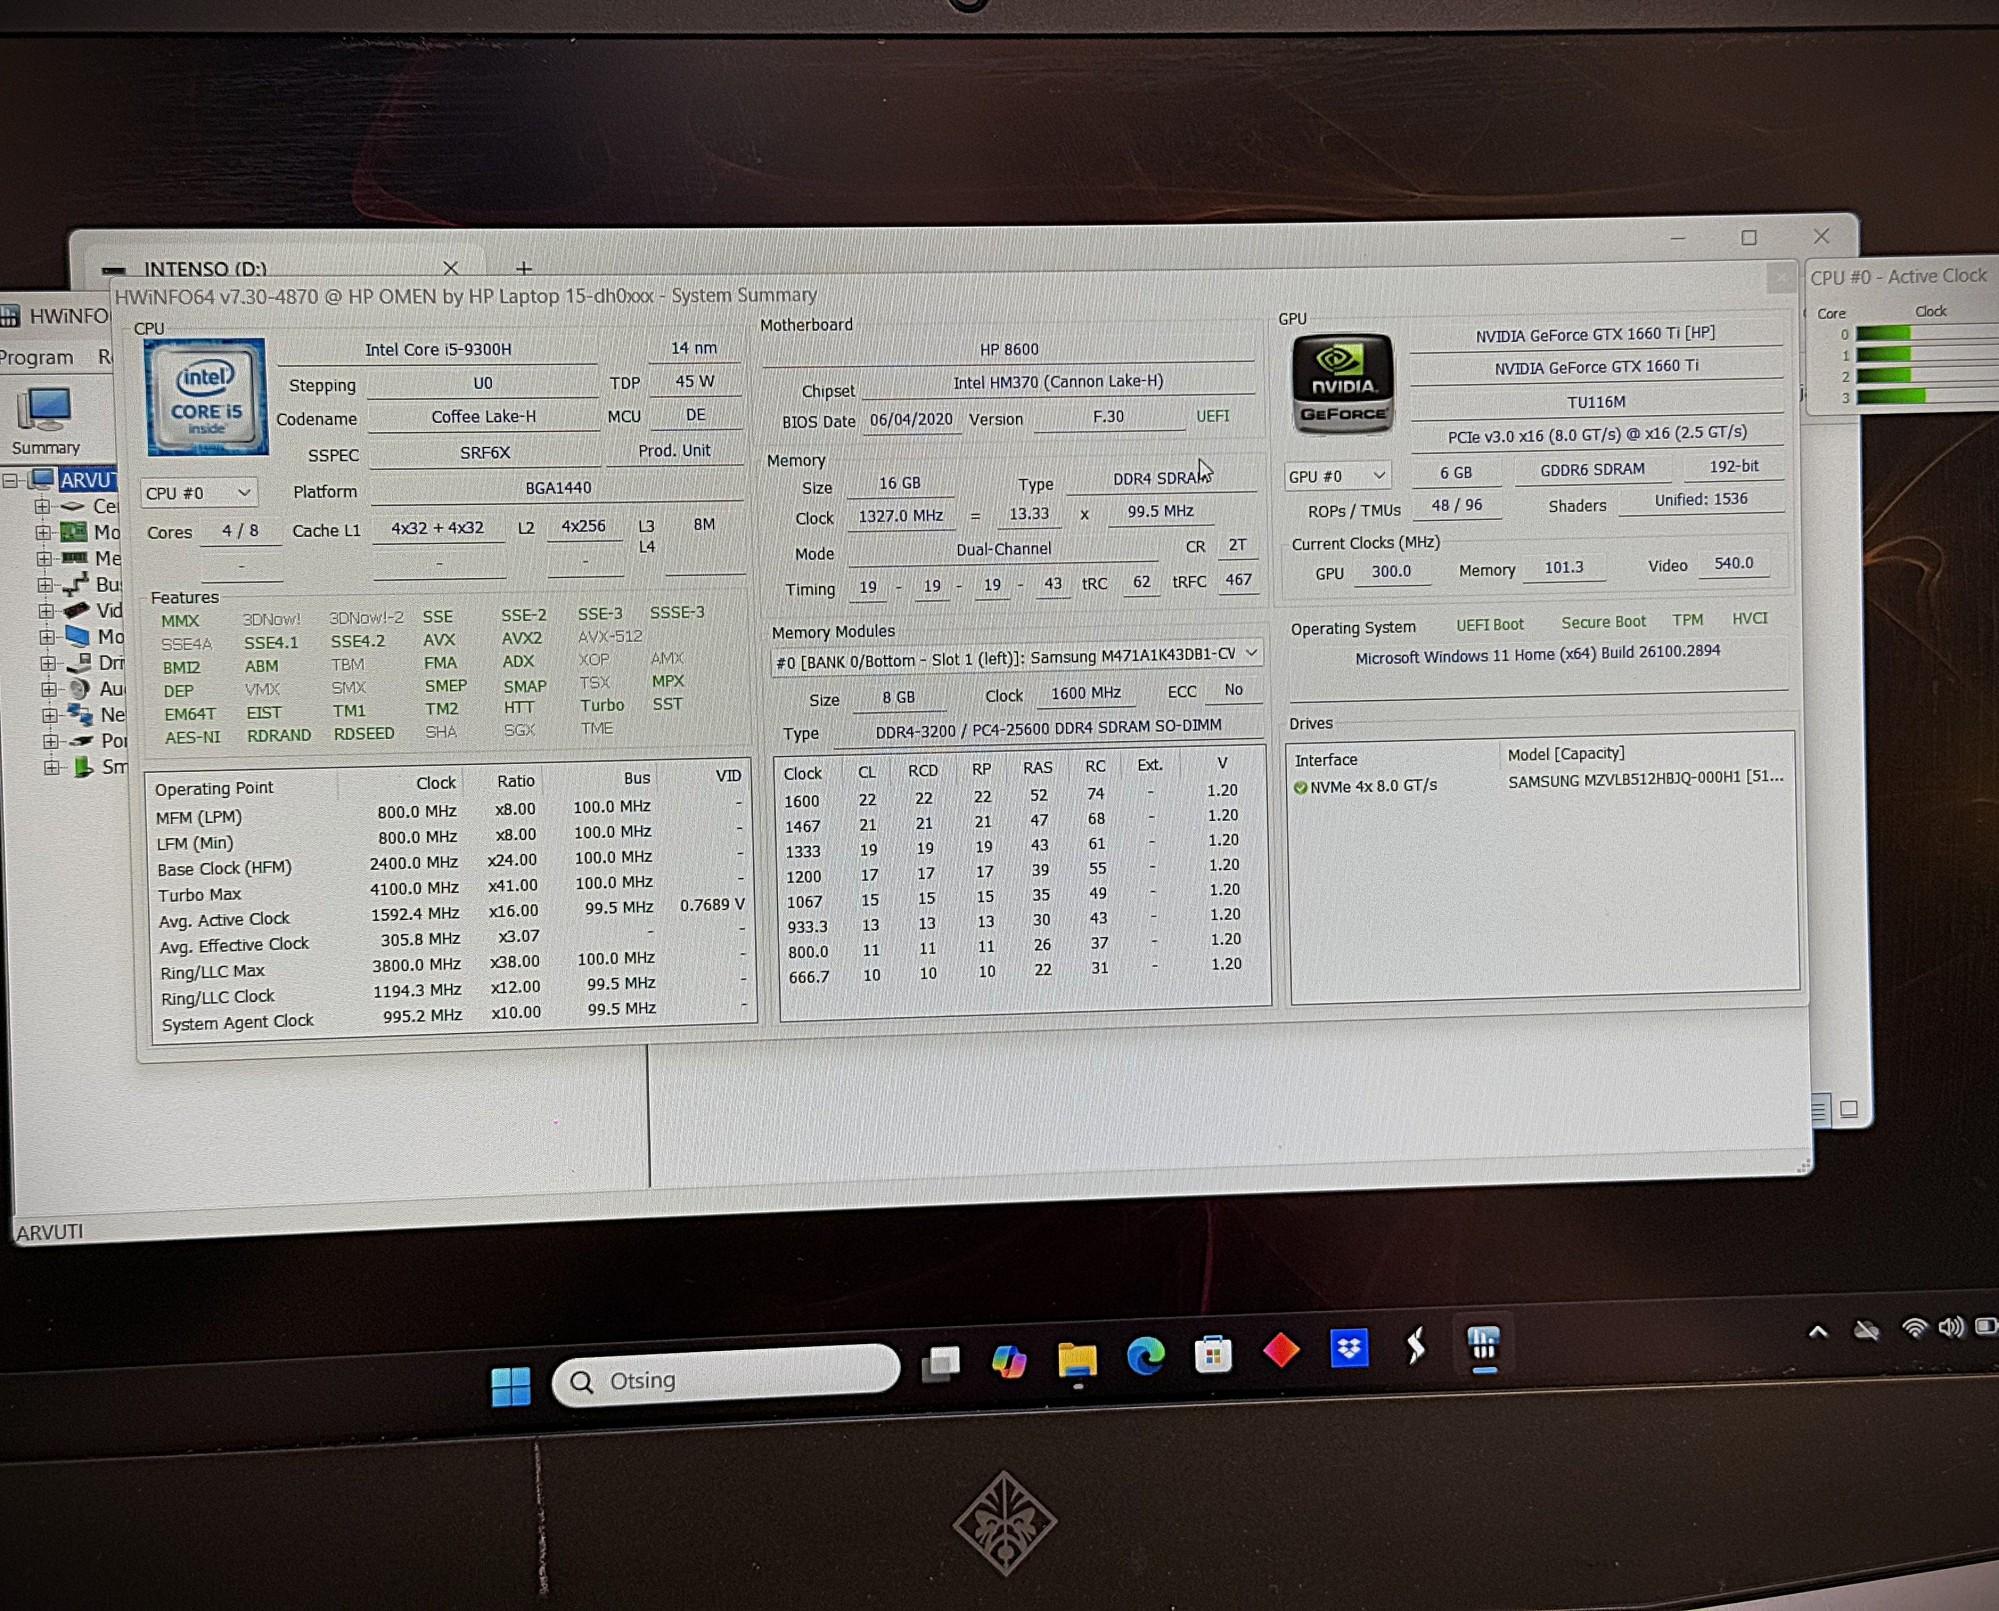The image size is (1999, 1611).
Task: Click the NVIDIA GeForce logo
Action: 1342,384
